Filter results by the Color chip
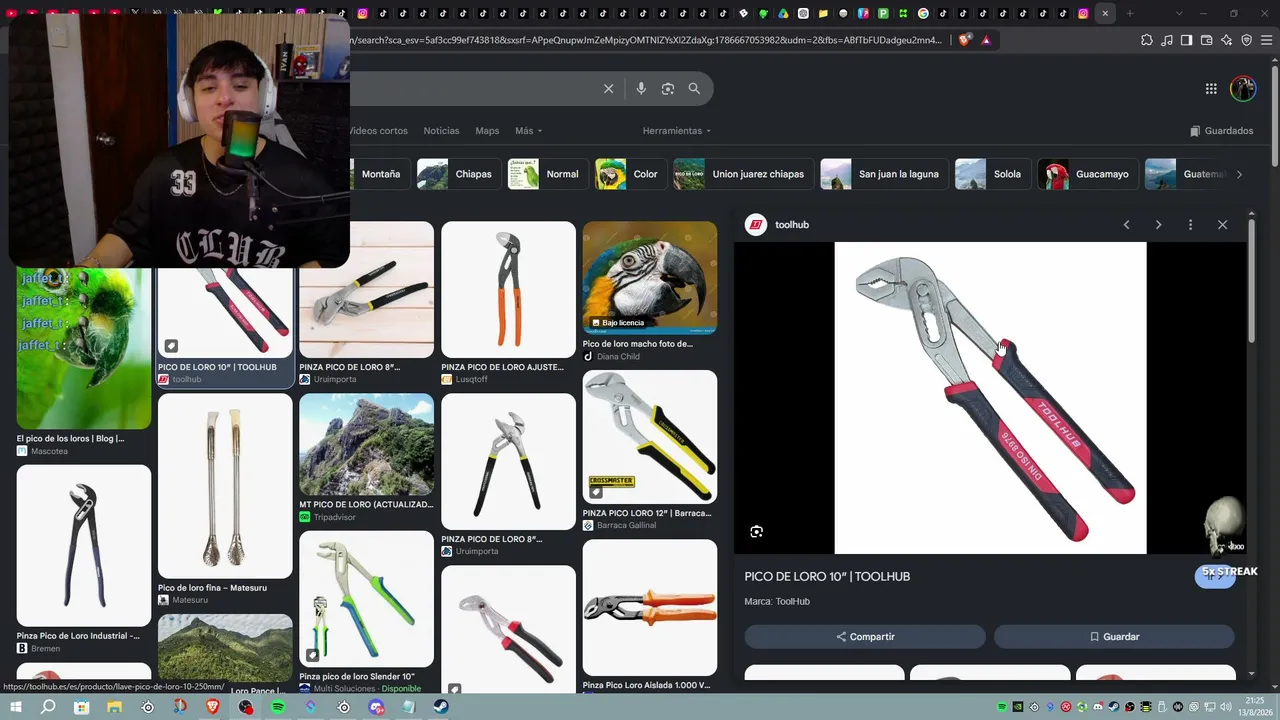This screenshot has height=720, width=1280. pos(630,174)
